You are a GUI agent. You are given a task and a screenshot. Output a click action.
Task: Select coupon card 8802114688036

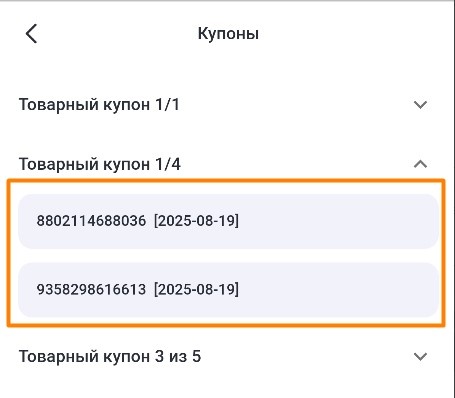coord(228,221)
